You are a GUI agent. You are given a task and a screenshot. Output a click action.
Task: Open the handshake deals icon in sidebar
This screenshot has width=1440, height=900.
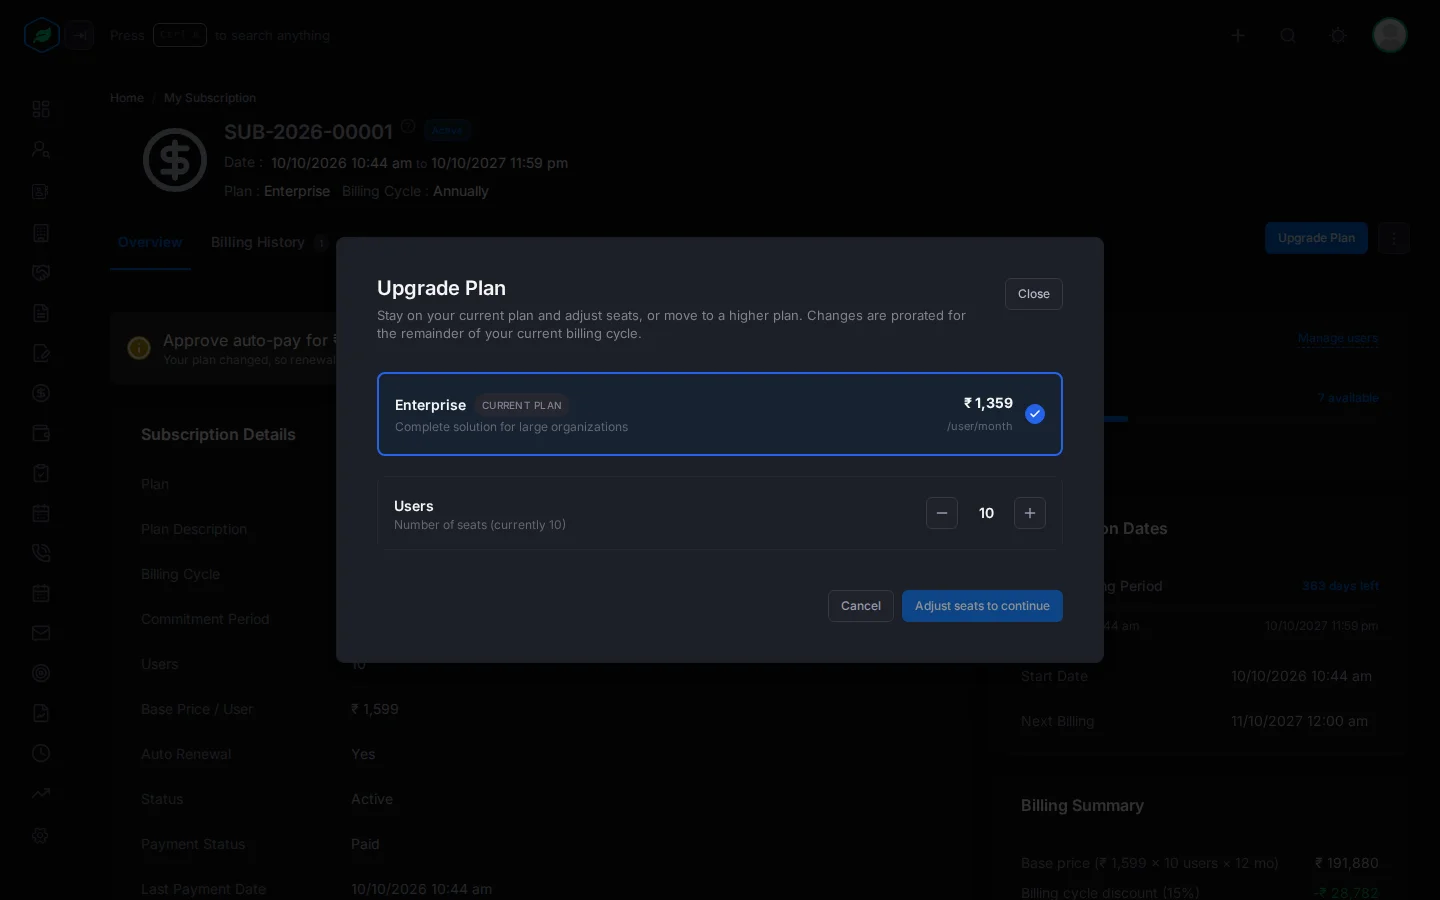click(x=41, y=273)
